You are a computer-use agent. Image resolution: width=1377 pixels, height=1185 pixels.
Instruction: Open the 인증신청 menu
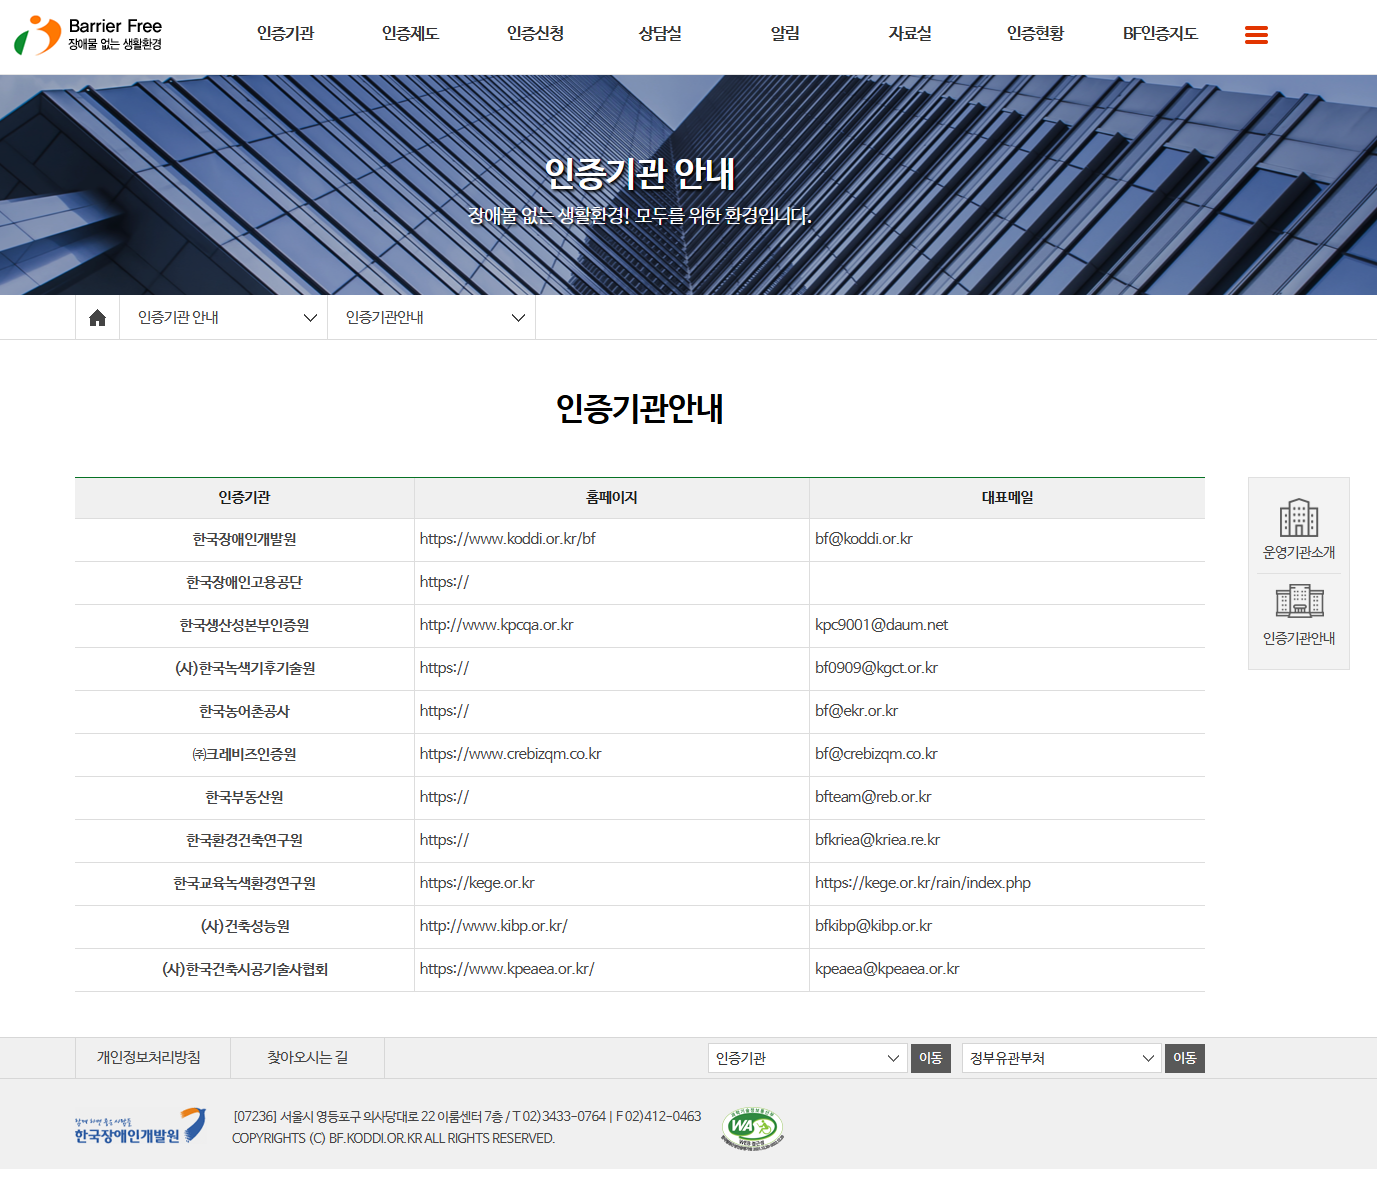[x=535, y=34]
